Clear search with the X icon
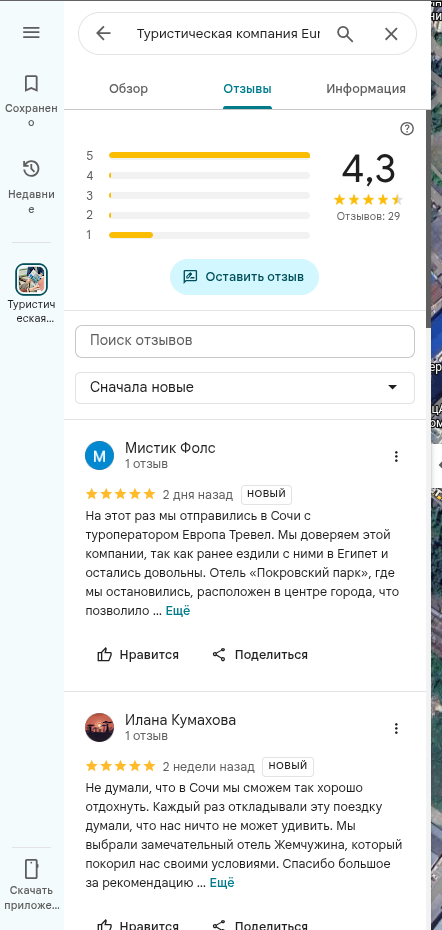Image resolution: width=442 pixels, height=930 pixels. (x=391, y=34)
